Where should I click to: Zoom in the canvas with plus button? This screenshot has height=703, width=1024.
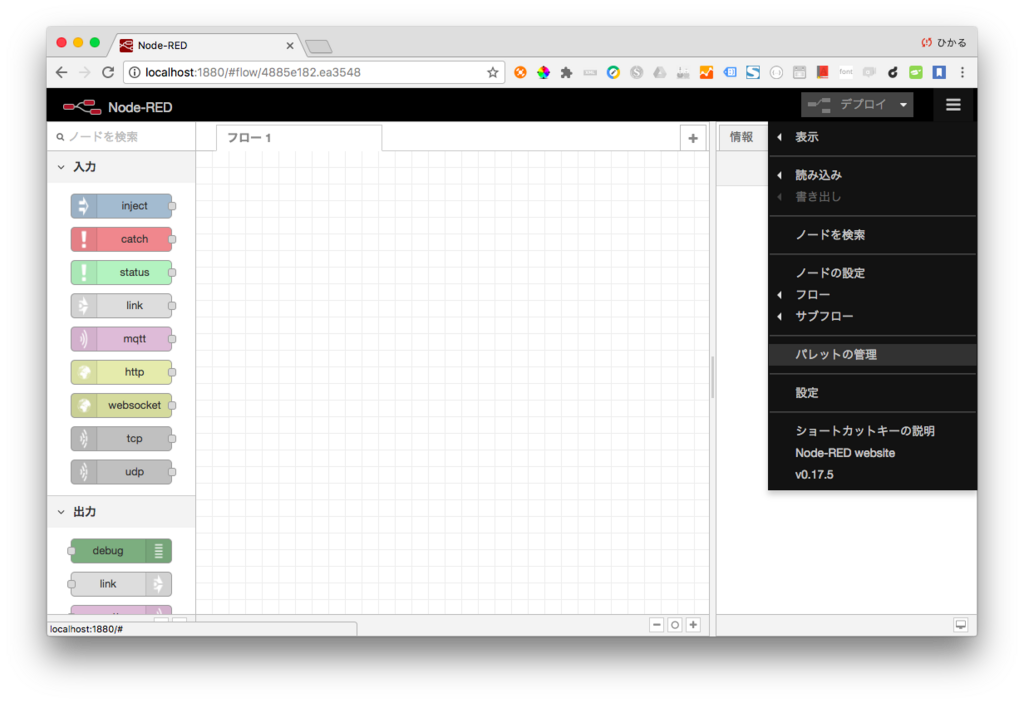tap(693, 625)
